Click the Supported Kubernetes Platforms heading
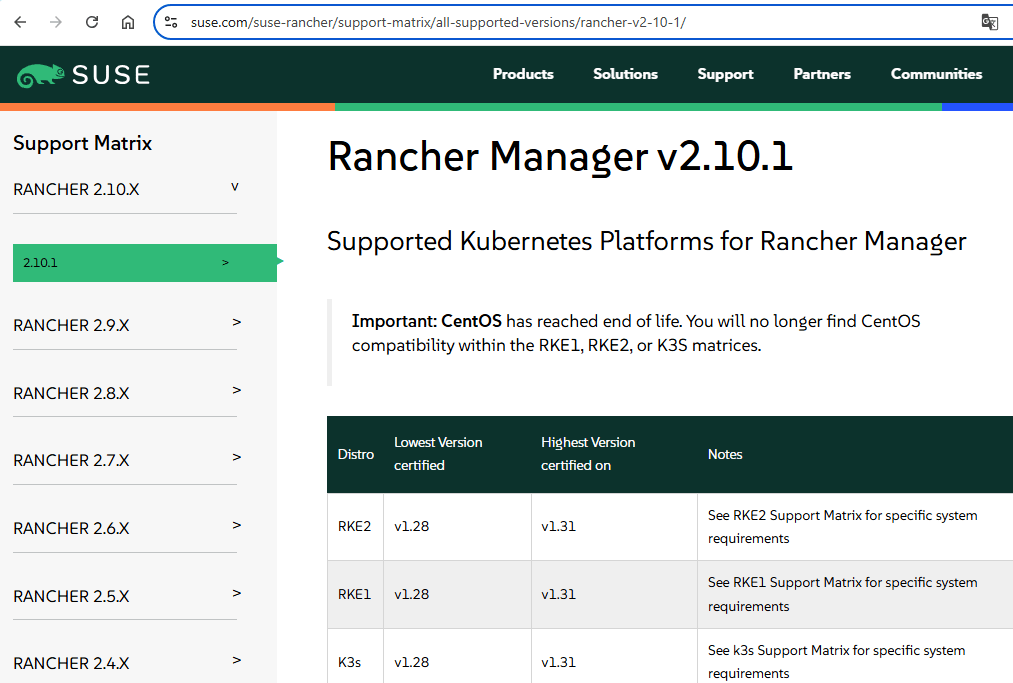Image resolution: width=1013 pixels, height=683 pixels. [647, 242]
